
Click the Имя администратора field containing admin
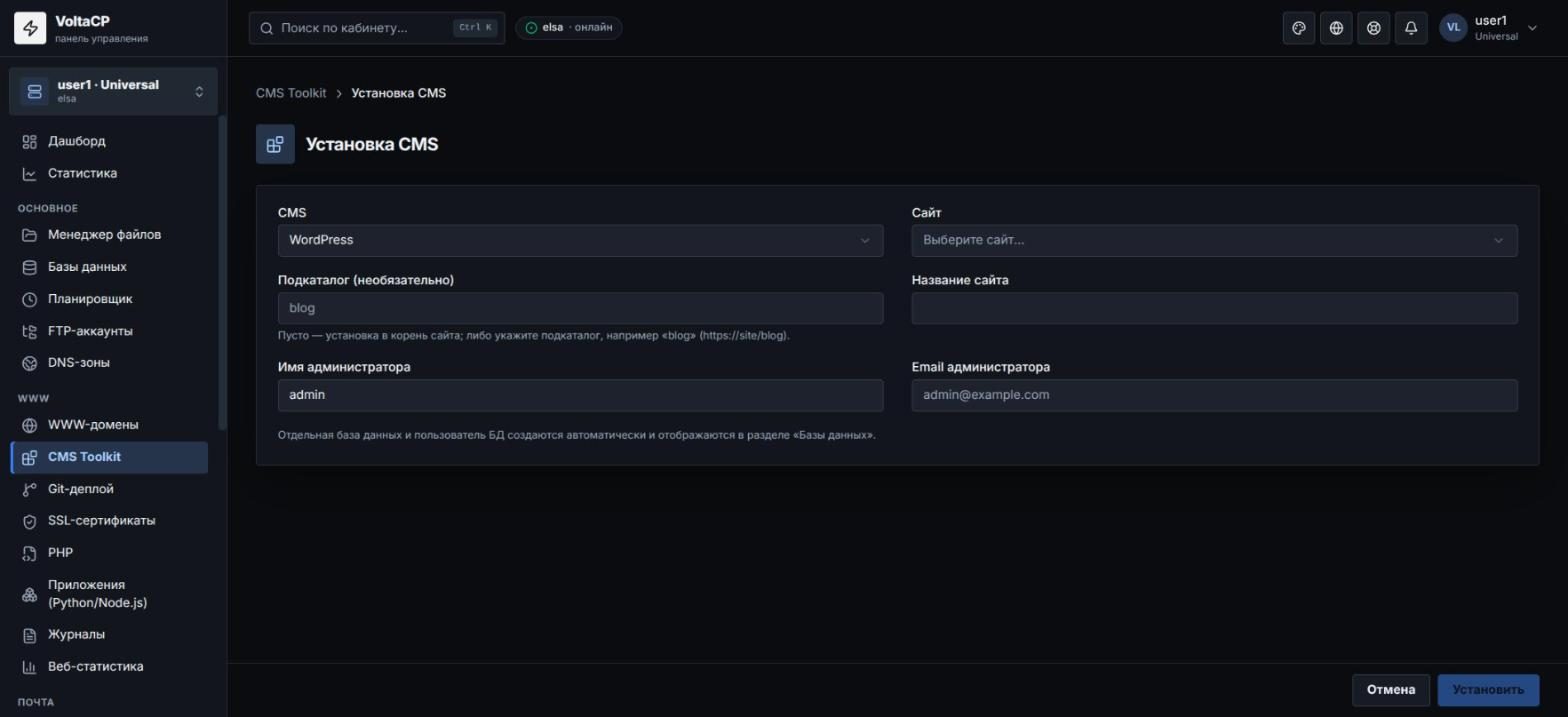(x=580, y=395)
